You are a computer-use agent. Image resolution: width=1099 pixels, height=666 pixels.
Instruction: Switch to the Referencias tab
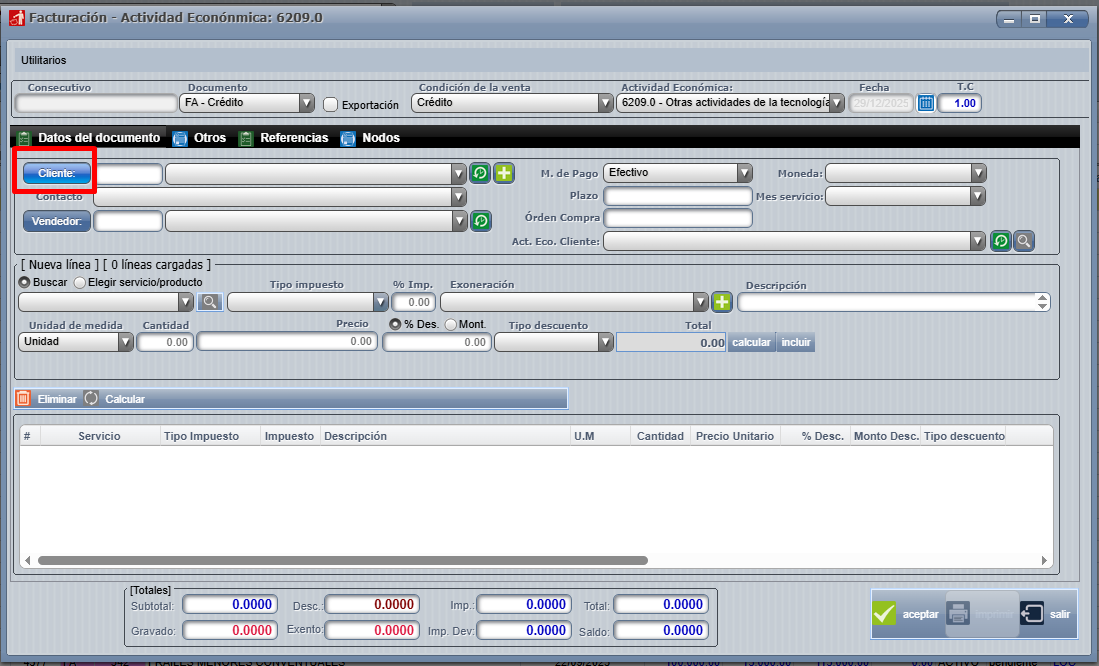(x=293, y=138)
